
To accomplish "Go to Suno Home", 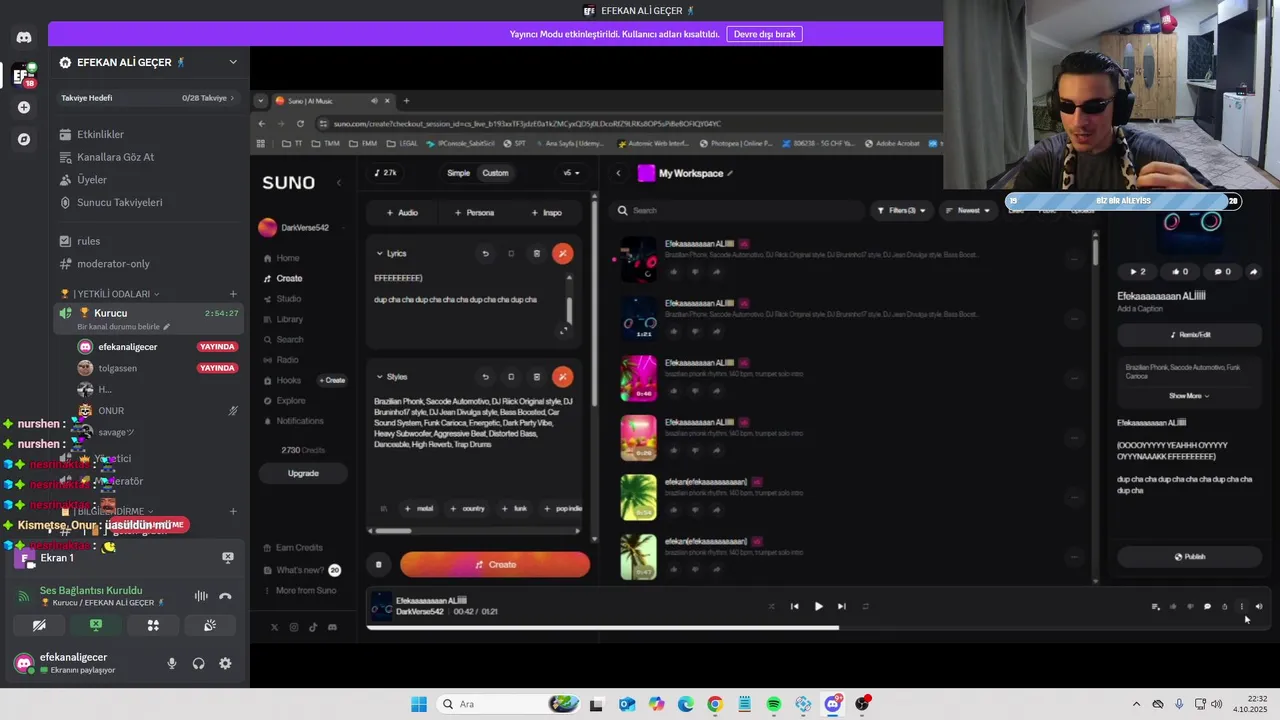I will (288, 258).
